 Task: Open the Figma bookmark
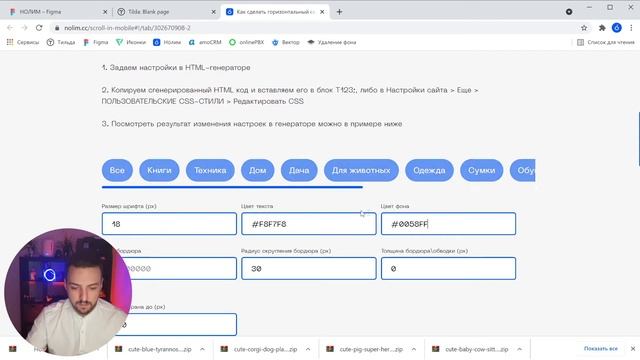pos(96,42)
